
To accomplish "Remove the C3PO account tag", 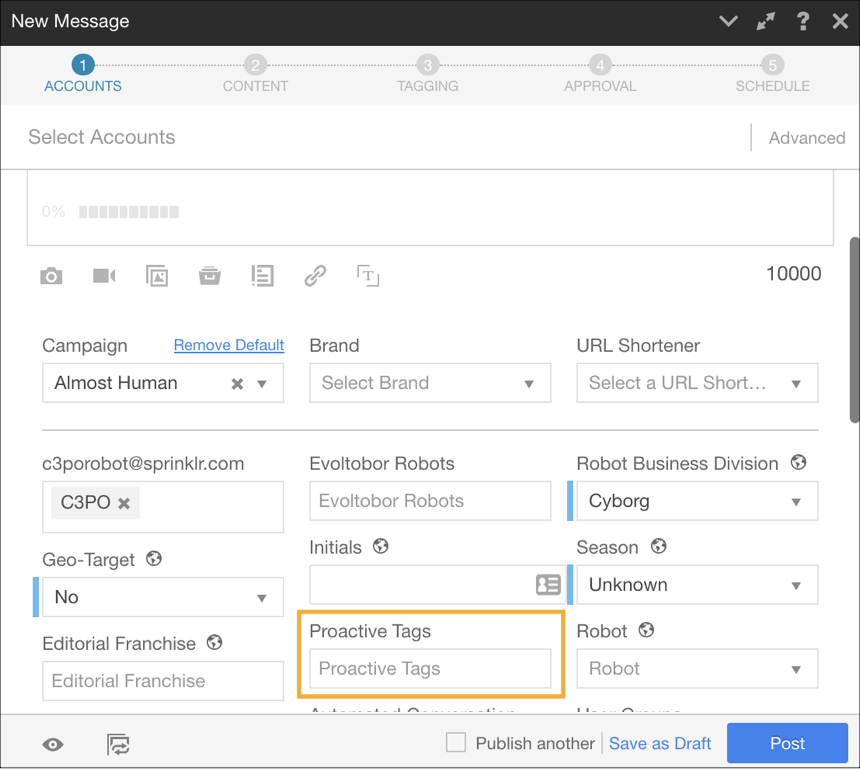I will click(125, 503).
